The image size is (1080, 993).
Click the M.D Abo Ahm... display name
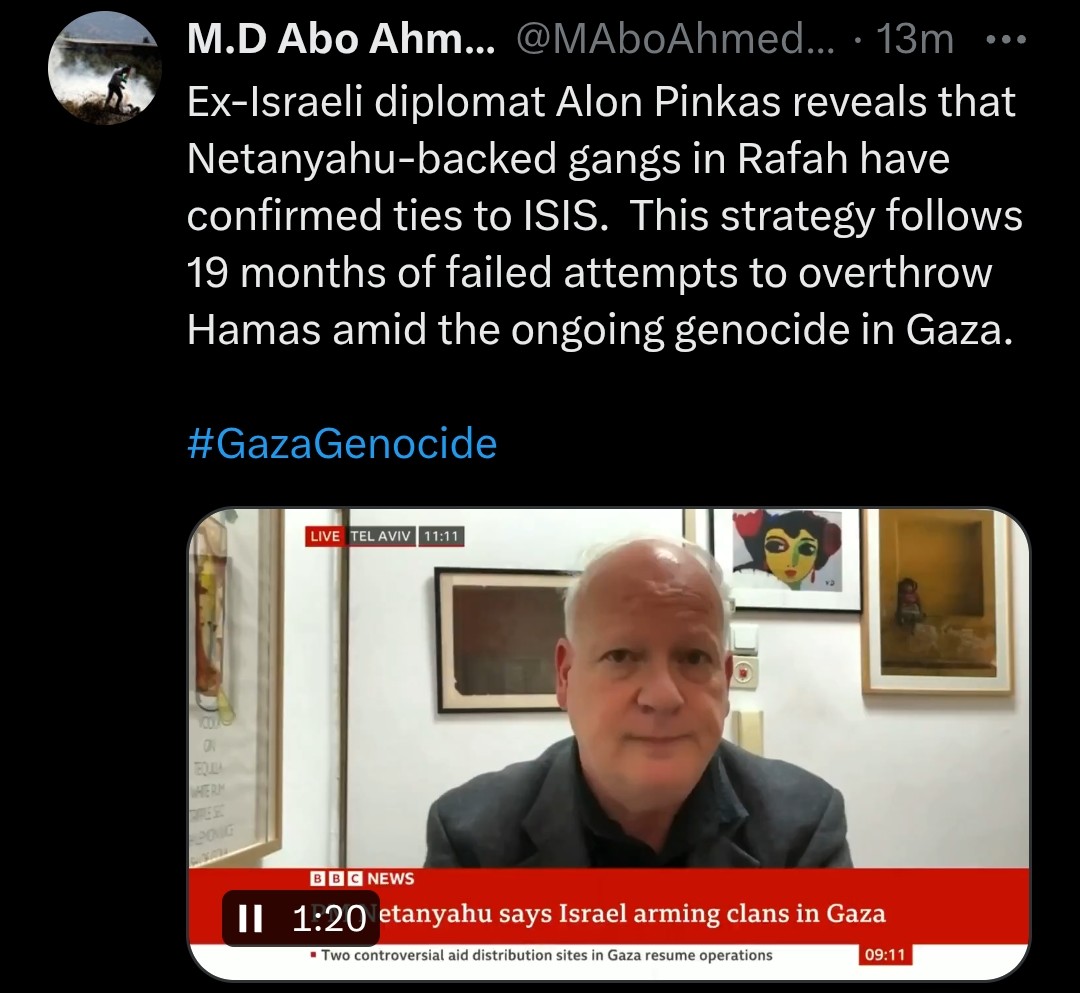click(341, 39)
